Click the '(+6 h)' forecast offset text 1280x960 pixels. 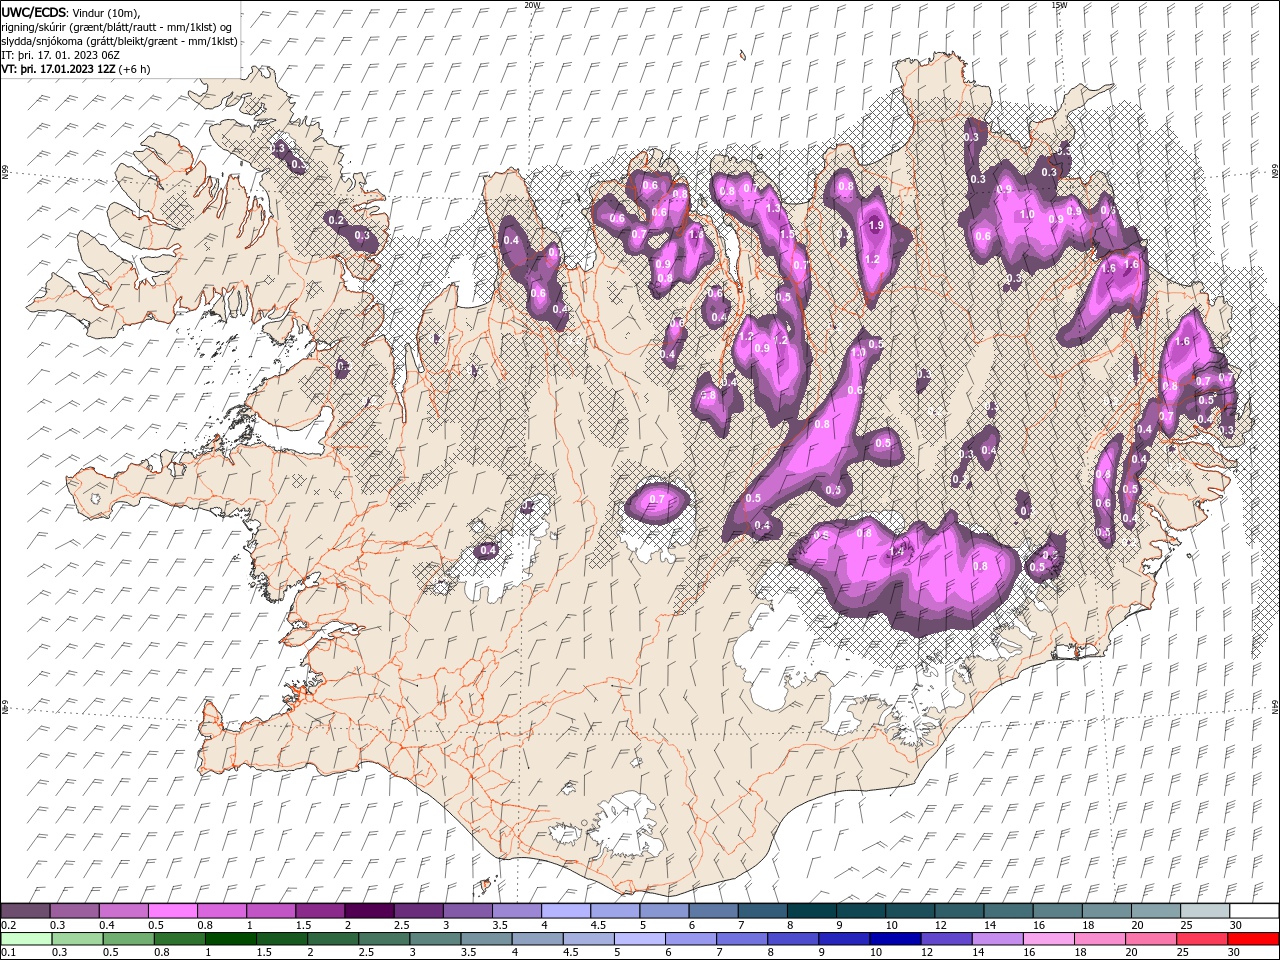[134, 69]
